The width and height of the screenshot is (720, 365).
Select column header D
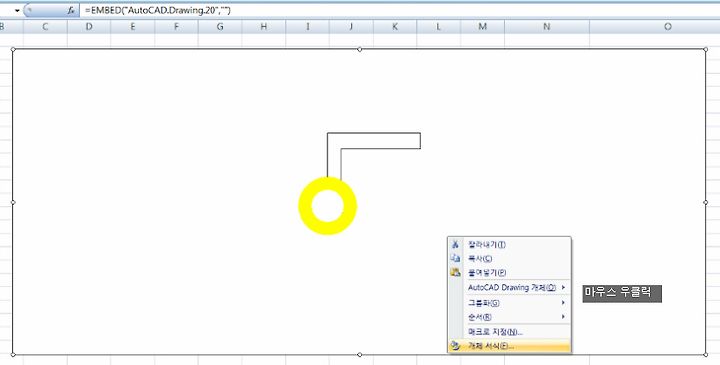click(89, 27)
